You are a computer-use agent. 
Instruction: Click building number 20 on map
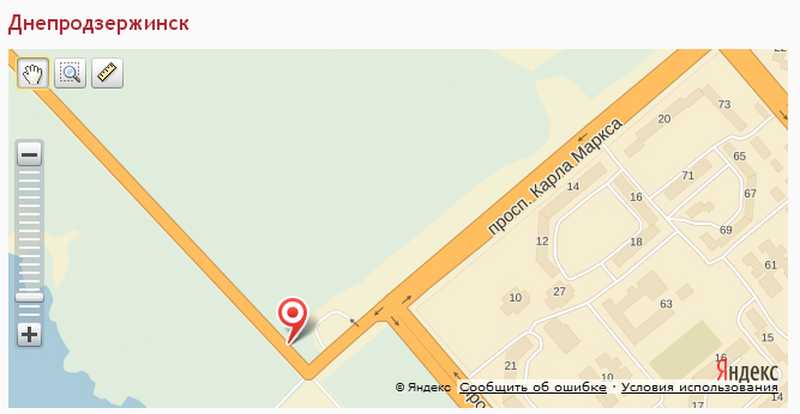(x=664, y=119)
